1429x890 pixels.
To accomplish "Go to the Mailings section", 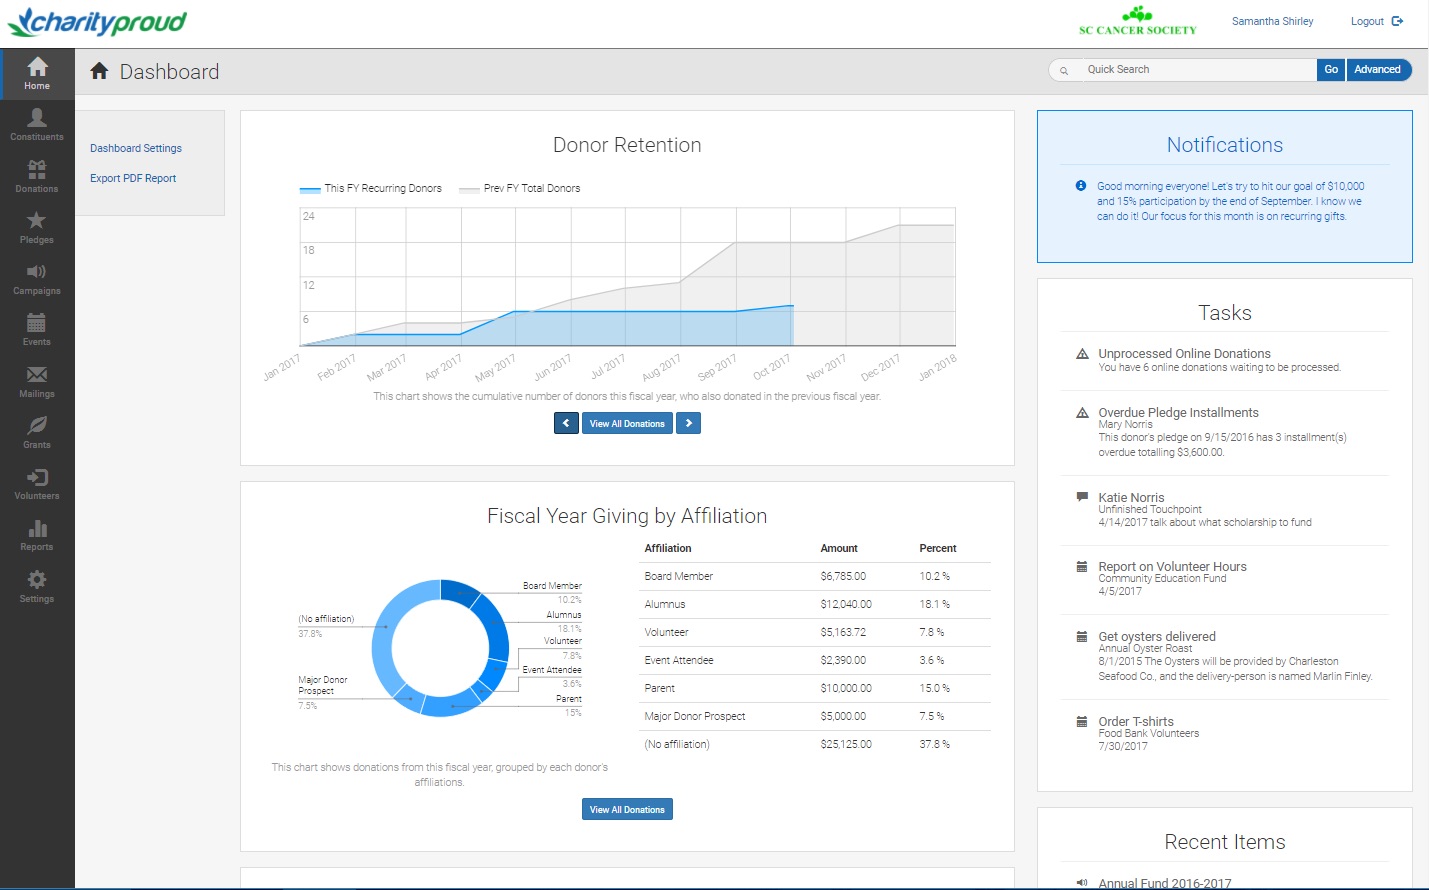I will [37, 381].
